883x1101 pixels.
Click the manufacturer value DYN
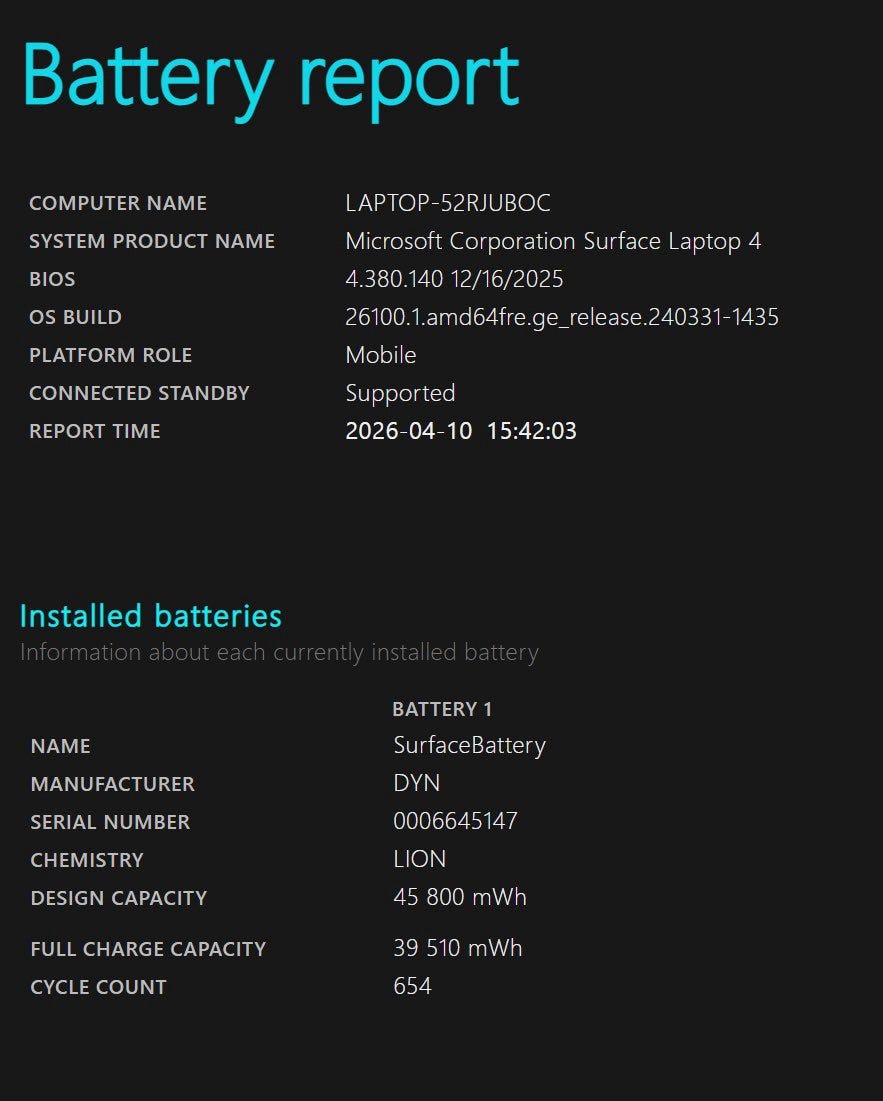[417, 783]
